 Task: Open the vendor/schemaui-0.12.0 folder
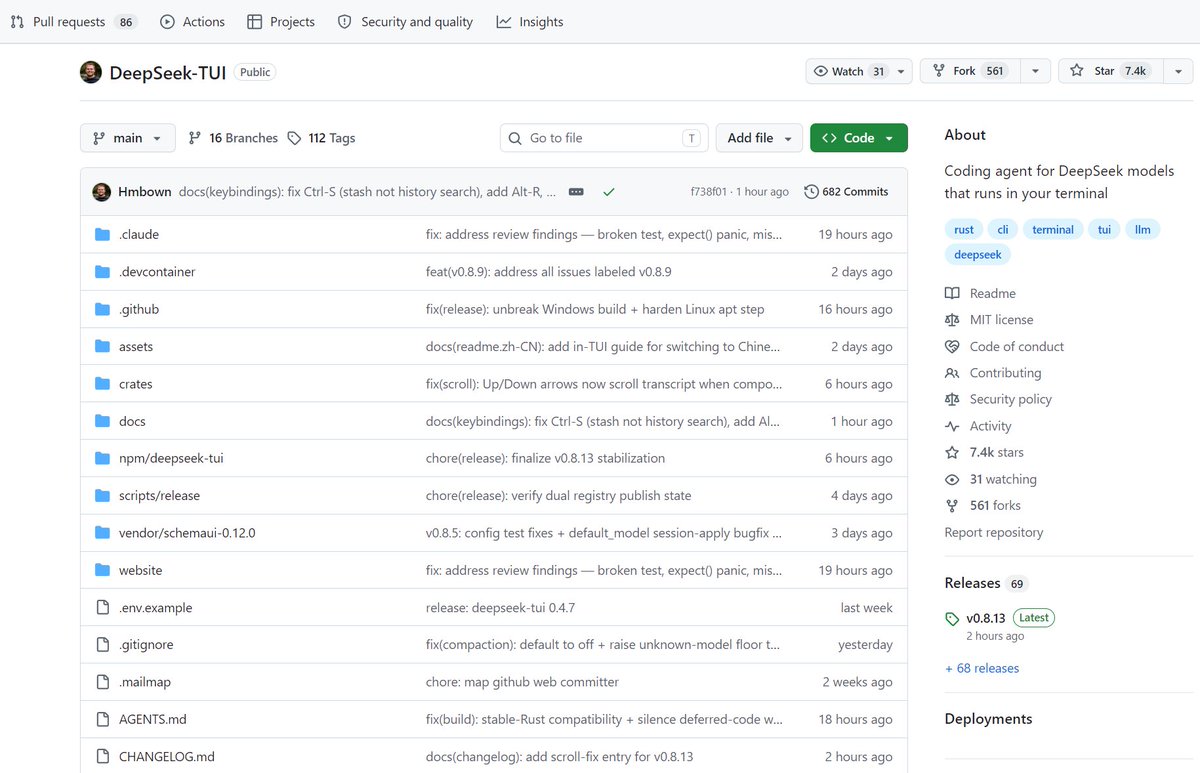(x=187, y=533)
